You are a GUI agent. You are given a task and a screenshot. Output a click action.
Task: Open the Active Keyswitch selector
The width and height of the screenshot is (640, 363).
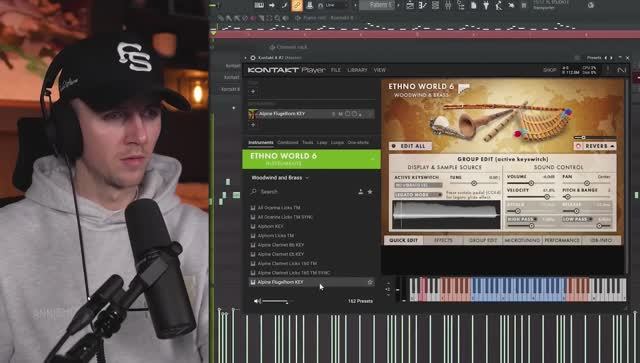(418, 185)
